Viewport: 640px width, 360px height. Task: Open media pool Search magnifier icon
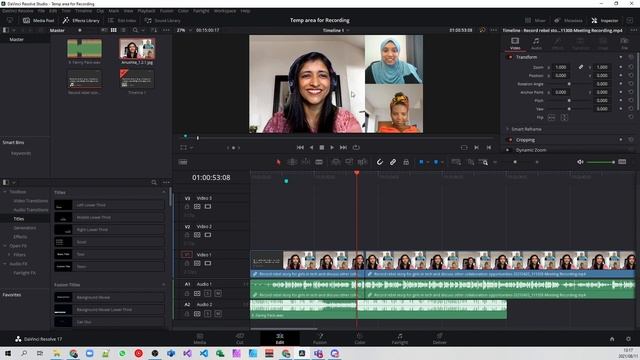point(135,30)
